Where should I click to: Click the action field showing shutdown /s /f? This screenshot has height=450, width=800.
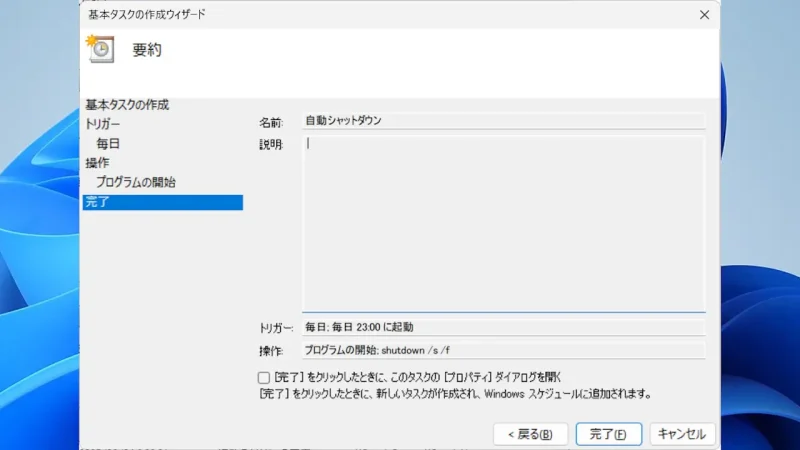504,351
